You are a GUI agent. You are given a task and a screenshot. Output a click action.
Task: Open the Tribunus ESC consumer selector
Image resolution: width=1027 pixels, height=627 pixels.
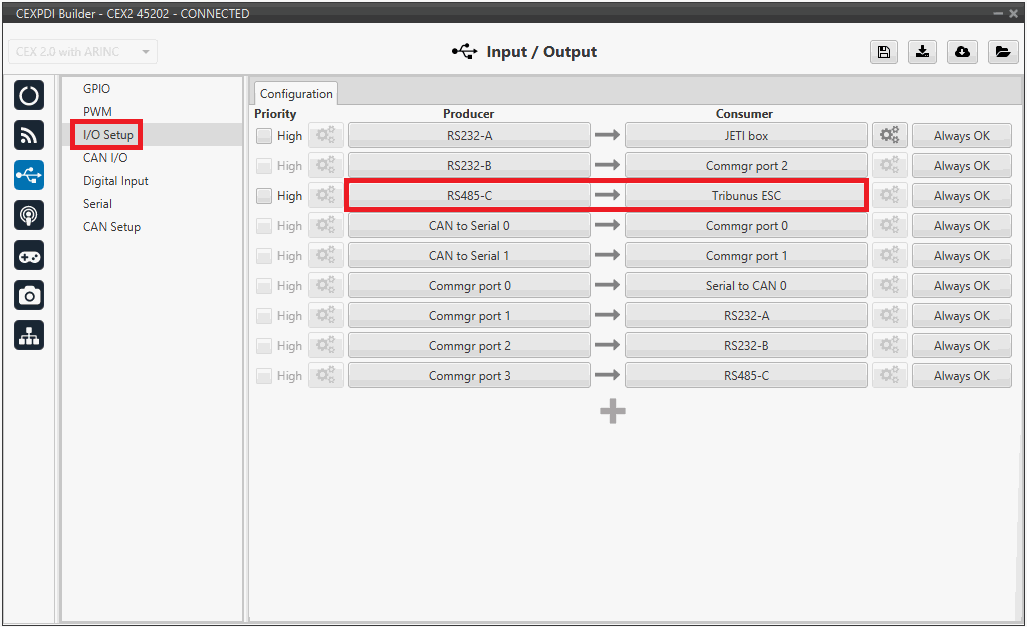point(745,196)
